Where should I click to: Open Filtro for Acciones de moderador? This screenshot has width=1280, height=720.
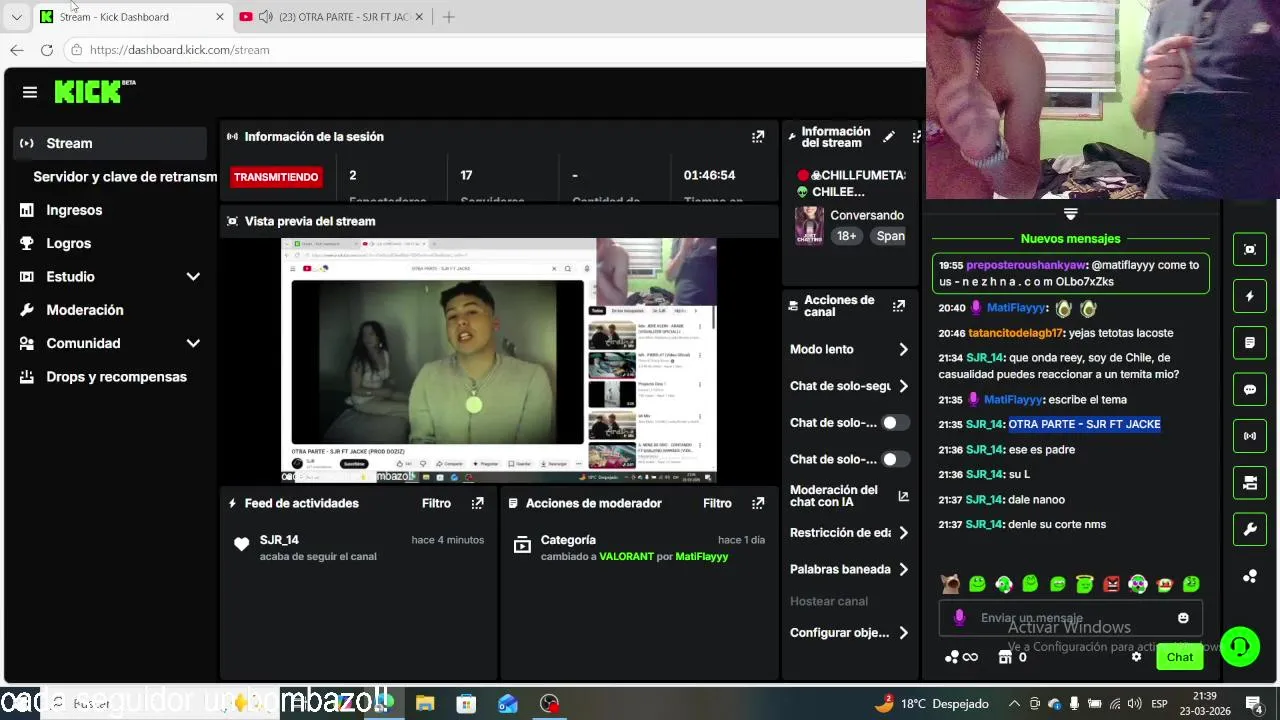pyautogui.click(x=717, y=503)
